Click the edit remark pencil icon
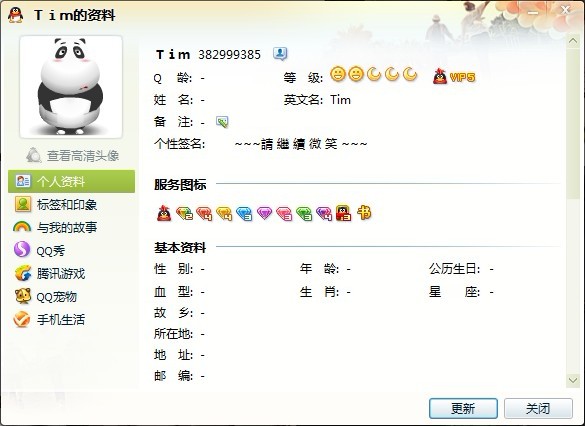The height and width of the screenshot is (426, 585). 222,122
